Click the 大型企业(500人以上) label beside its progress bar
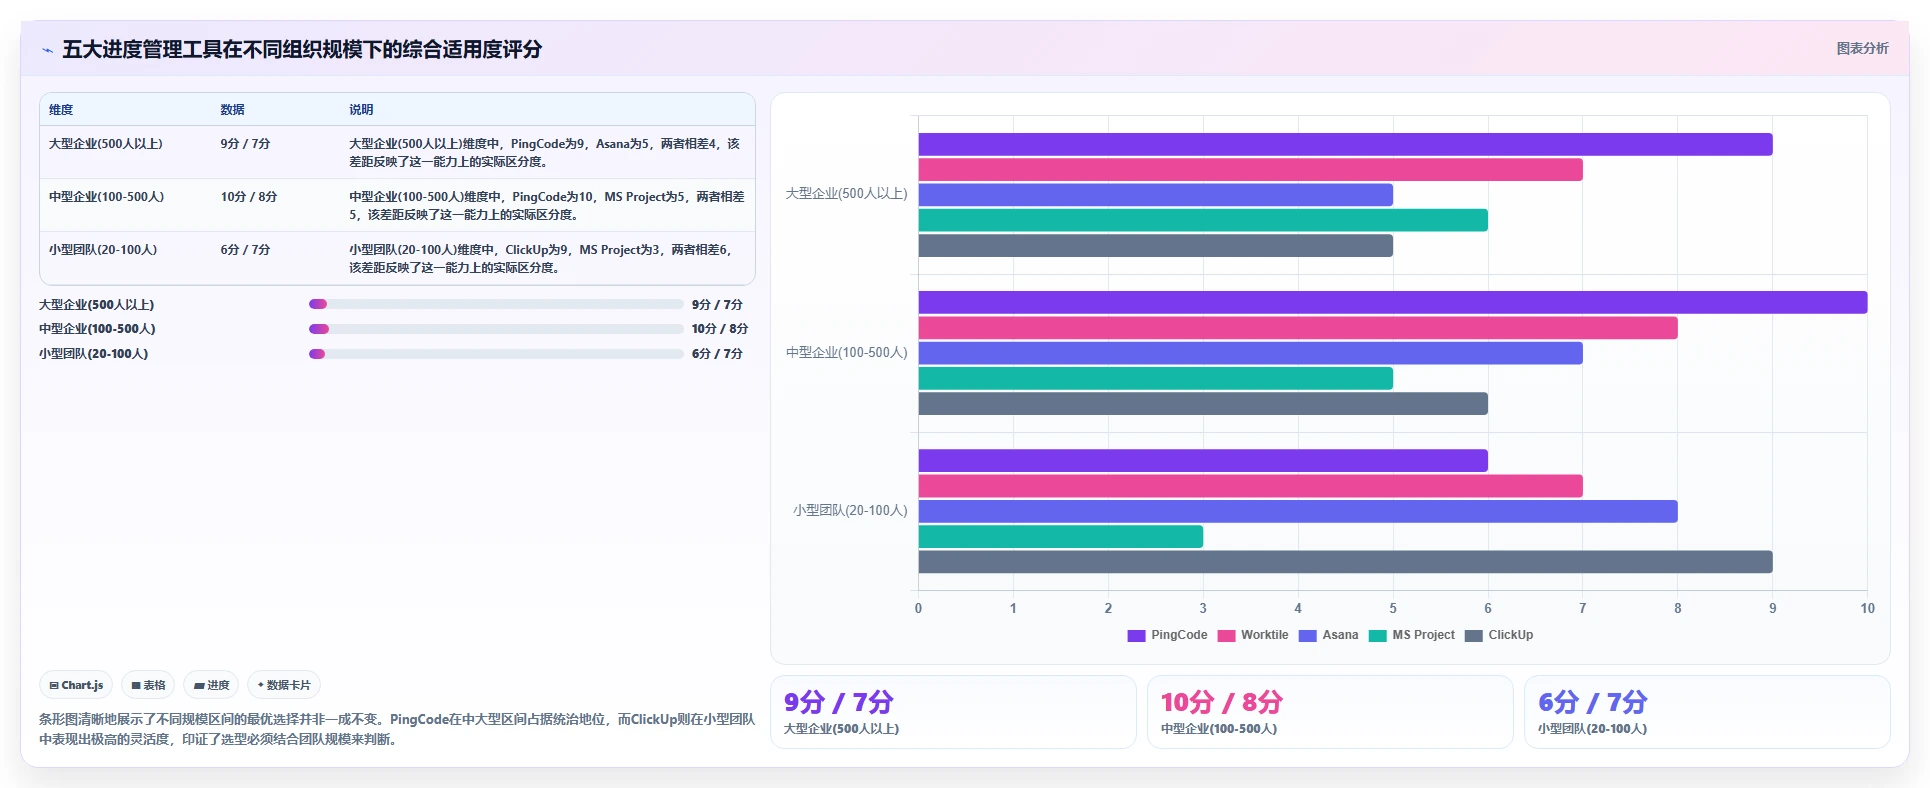This screenshot has height=788, width=1930. click(x=97, y=305)
